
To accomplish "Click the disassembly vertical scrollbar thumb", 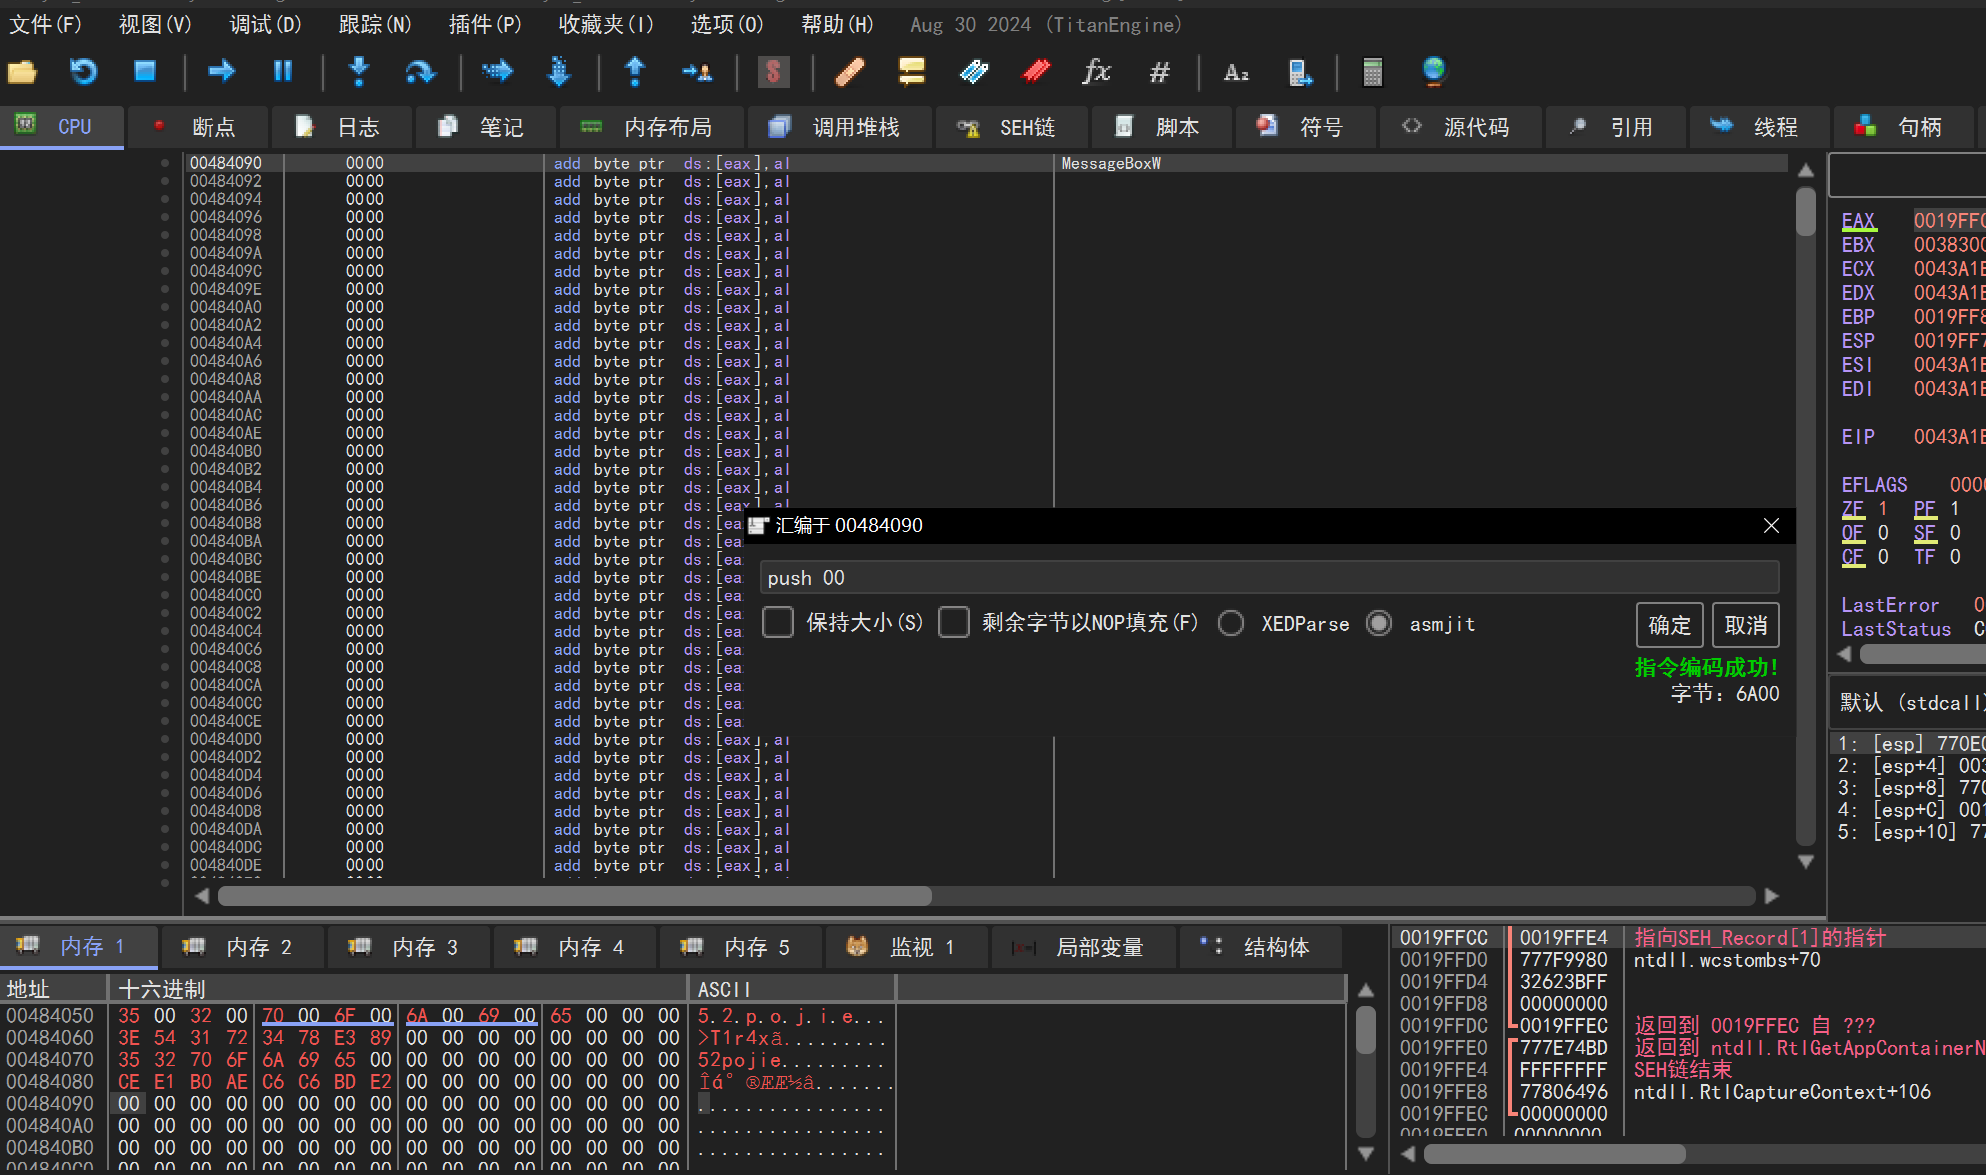I will (1806, 211).
